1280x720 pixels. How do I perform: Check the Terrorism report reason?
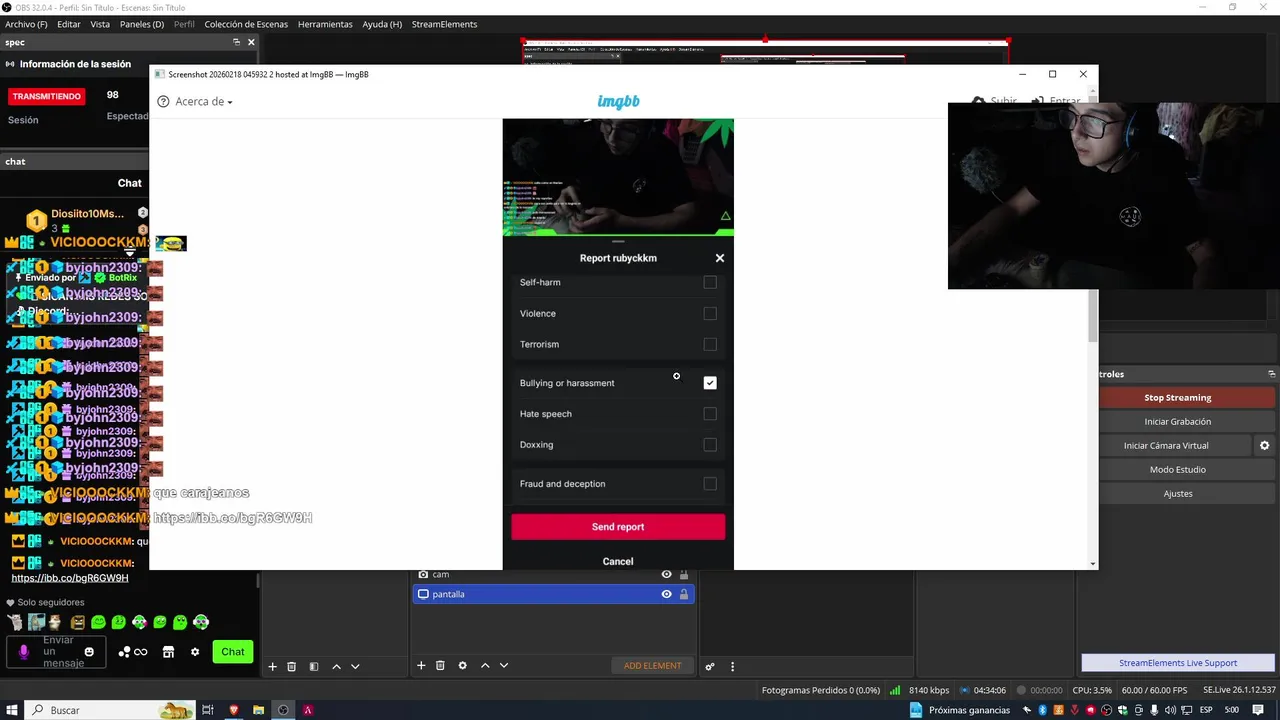click(710, 345)
